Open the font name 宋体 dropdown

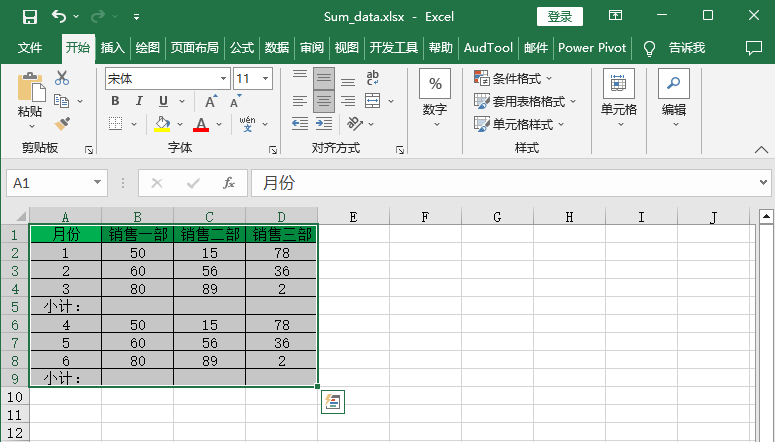(x=221, y=78)
